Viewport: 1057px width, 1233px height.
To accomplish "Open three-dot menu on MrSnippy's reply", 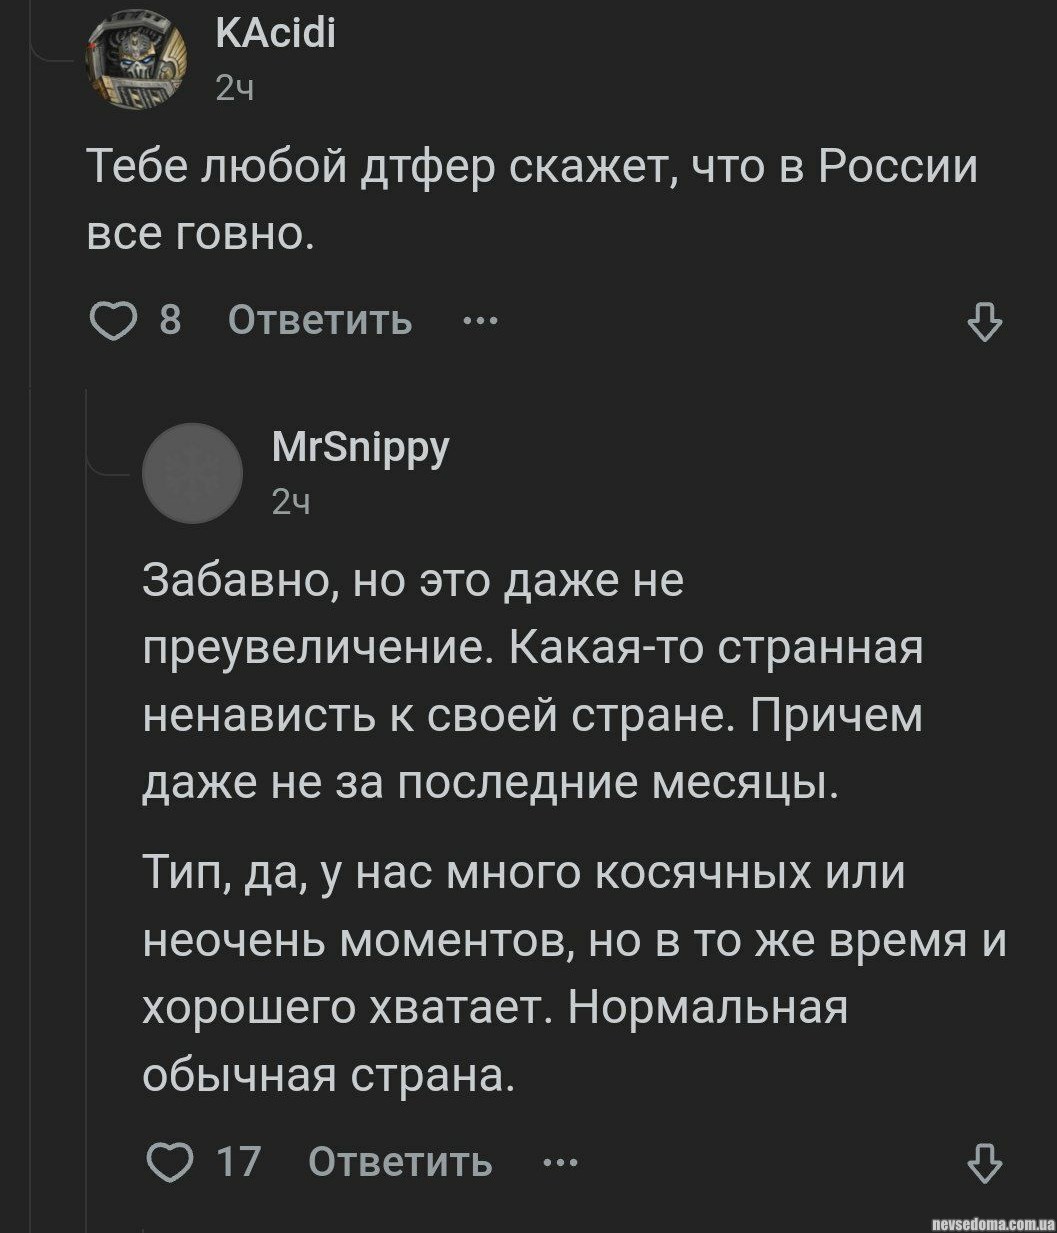I will pyautogui.click(x=560, y=1163).
